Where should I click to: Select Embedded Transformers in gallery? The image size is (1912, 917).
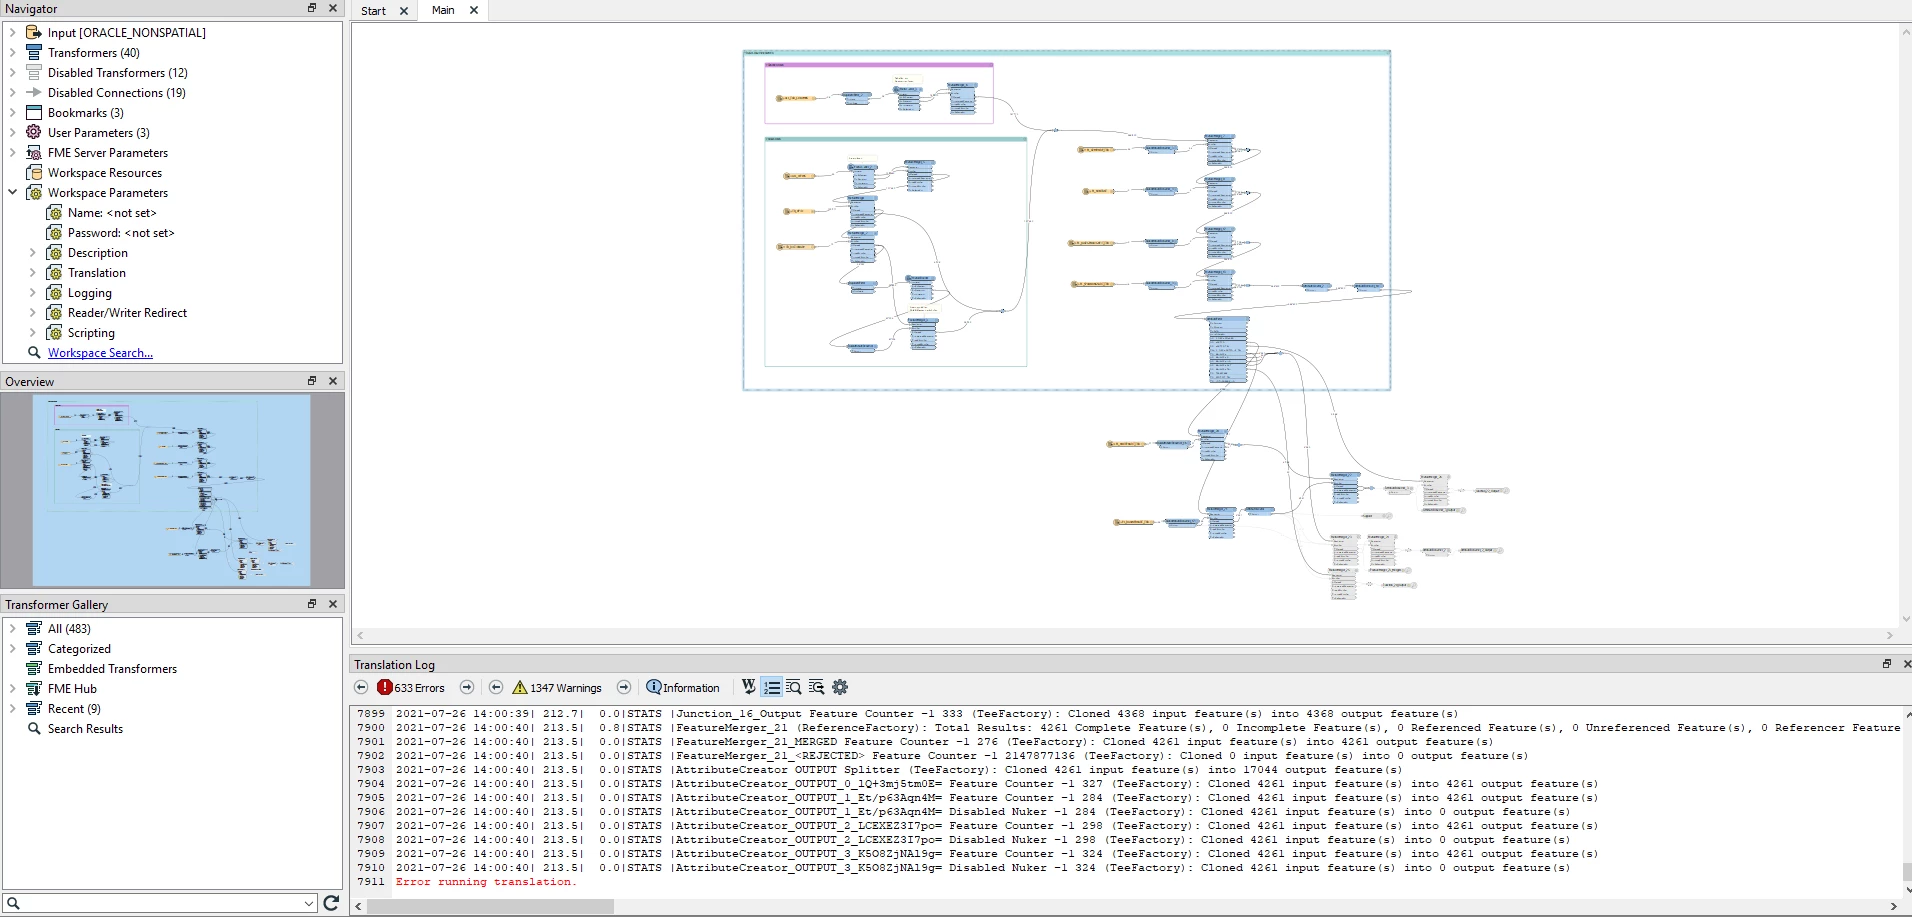[112, 669]
